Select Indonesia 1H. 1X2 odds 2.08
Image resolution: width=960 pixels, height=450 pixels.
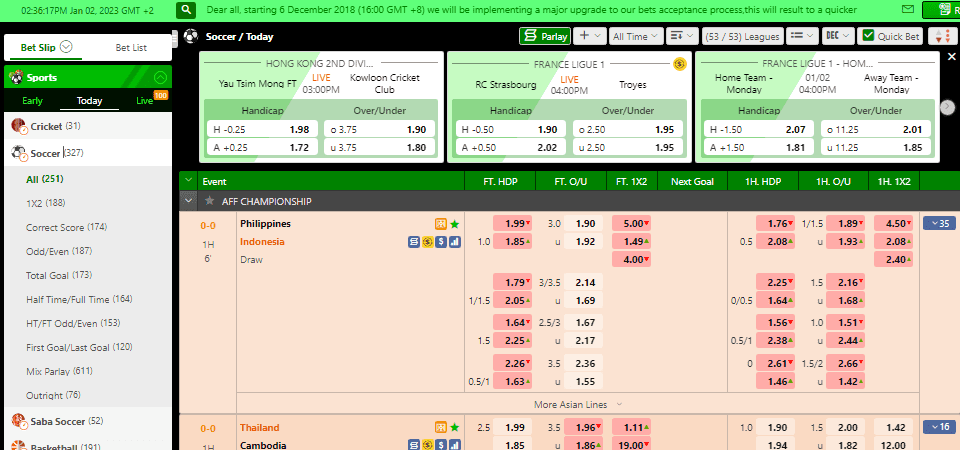click(x=893, y=242)
